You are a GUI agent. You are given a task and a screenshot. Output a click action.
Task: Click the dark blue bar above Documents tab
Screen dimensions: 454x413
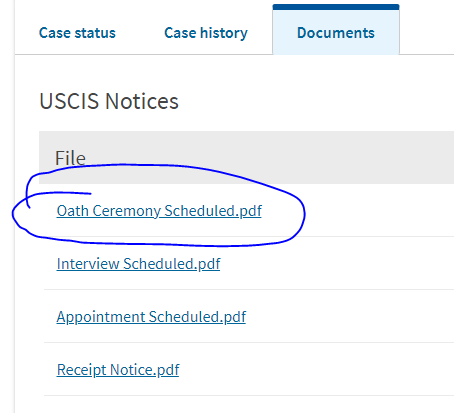(x=336, y=7)
